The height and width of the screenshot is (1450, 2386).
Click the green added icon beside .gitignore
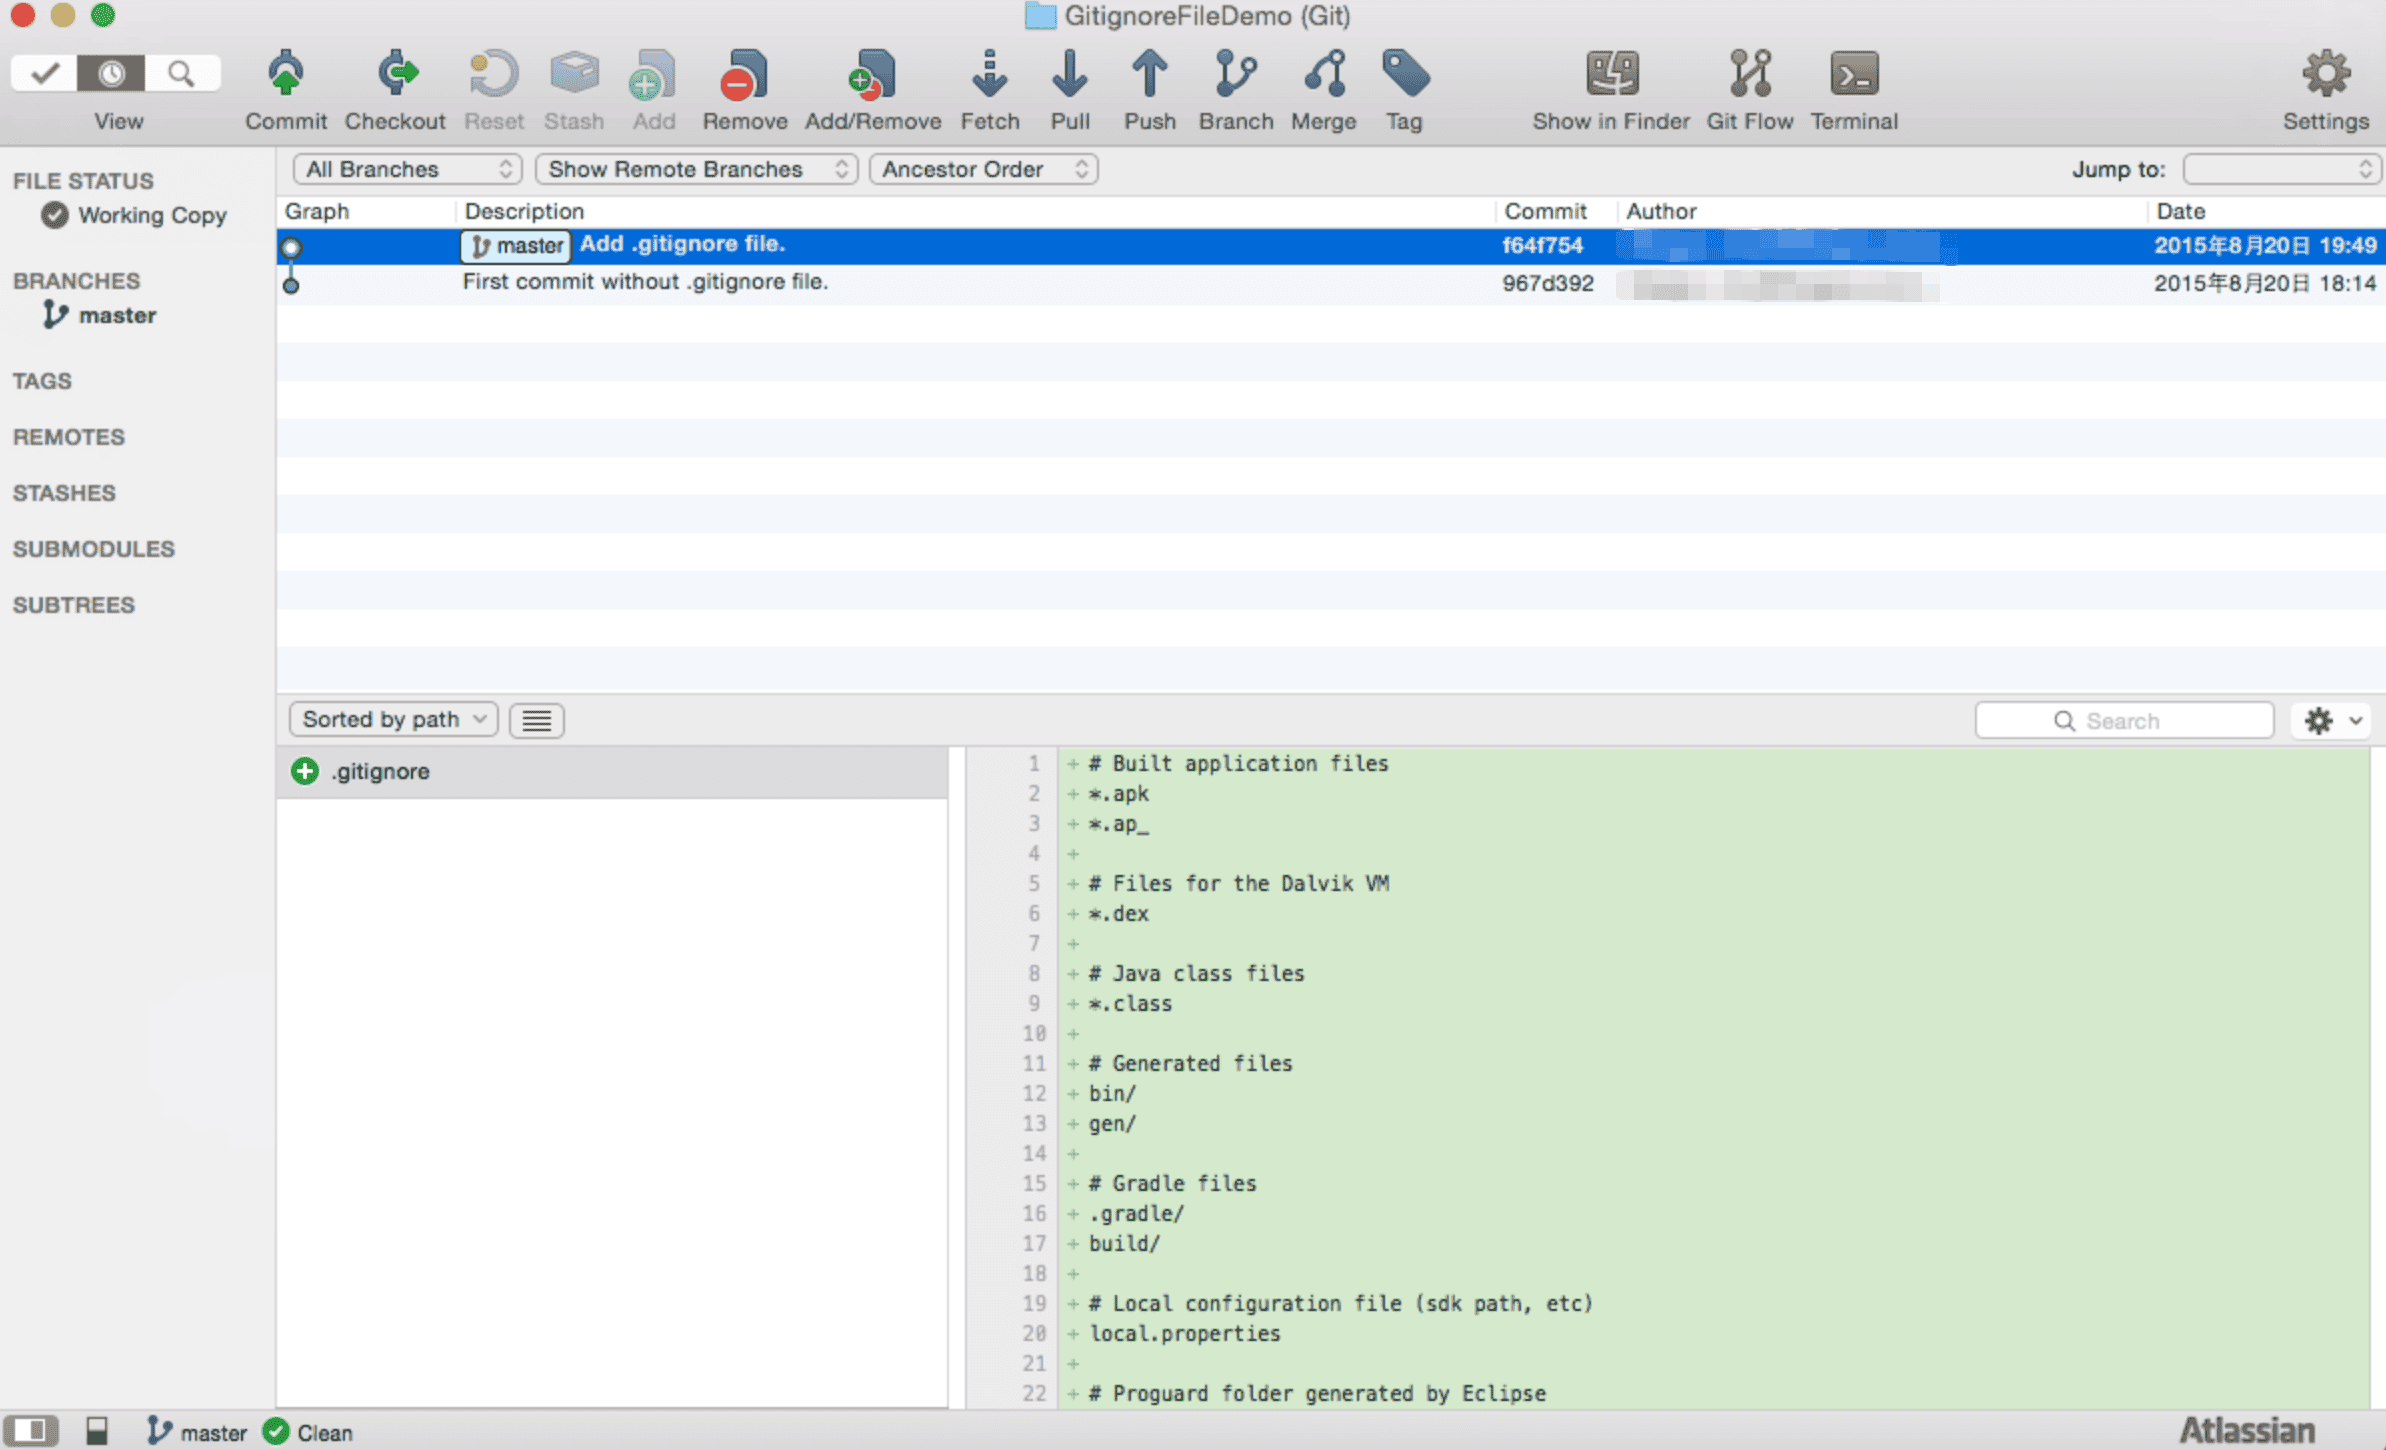(305, 772)
